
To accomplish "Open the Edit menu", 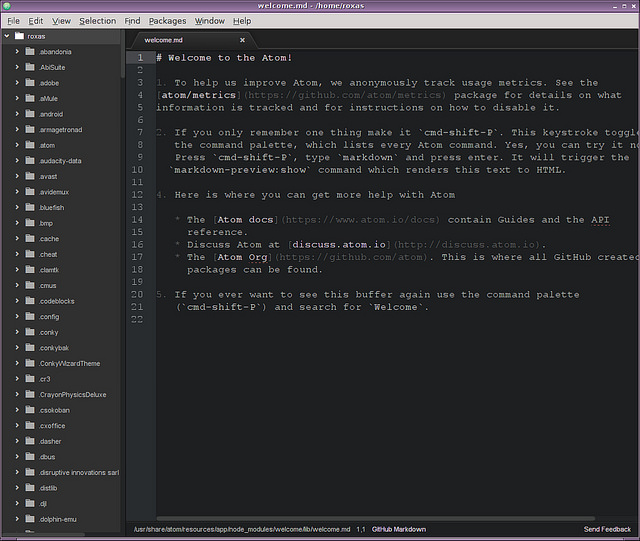I will [36, 21].
